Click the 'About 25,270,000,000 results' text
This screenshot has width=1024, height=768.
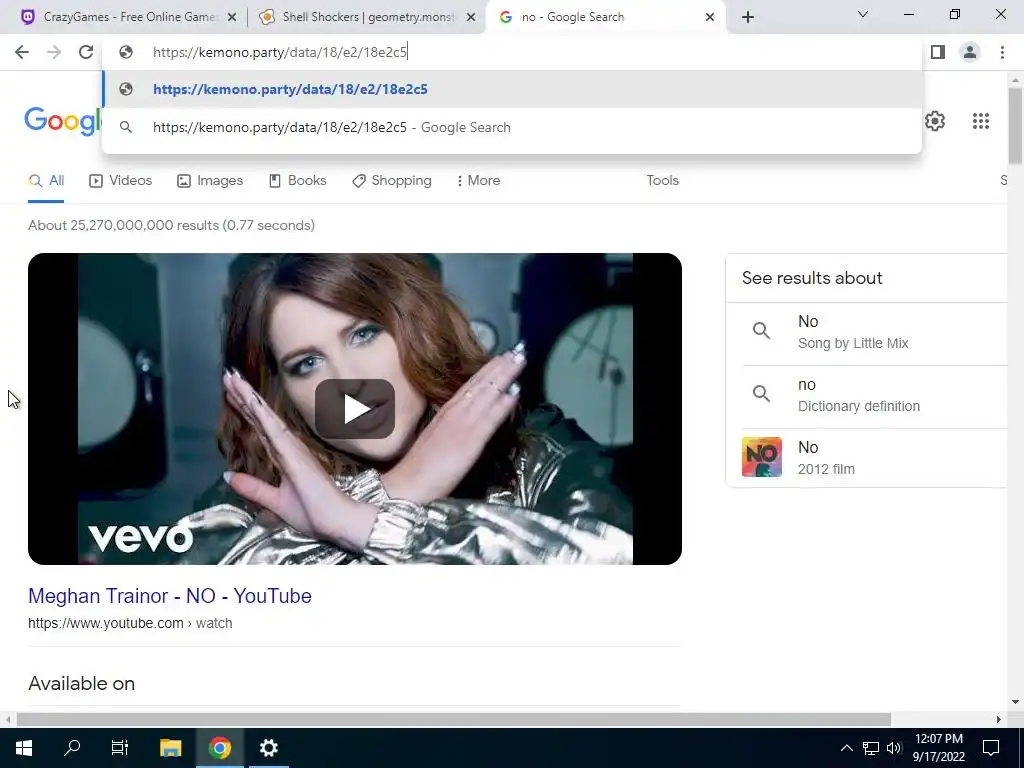171,225
